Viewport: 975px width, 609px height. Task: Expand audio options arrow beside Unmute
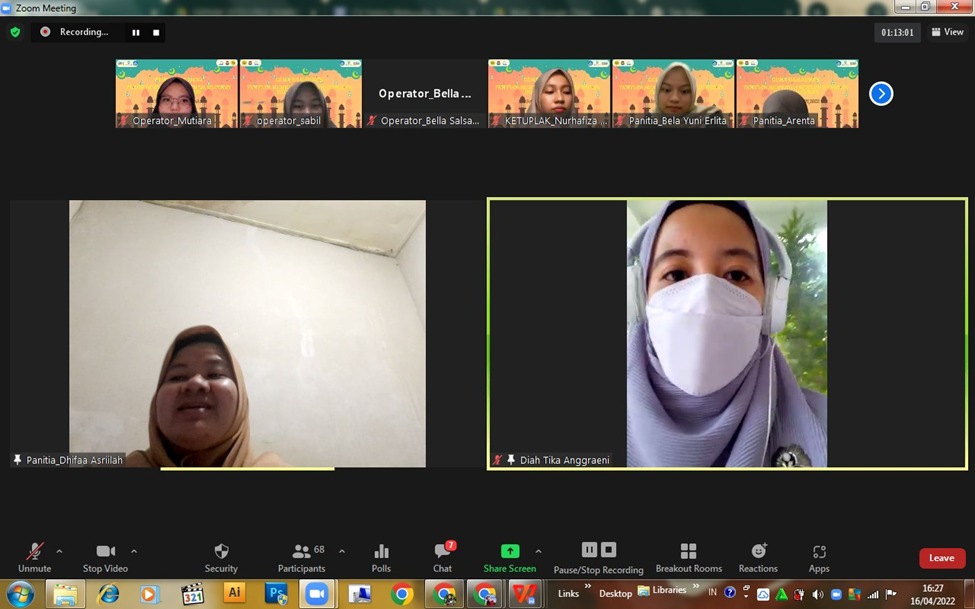point(59,551)
